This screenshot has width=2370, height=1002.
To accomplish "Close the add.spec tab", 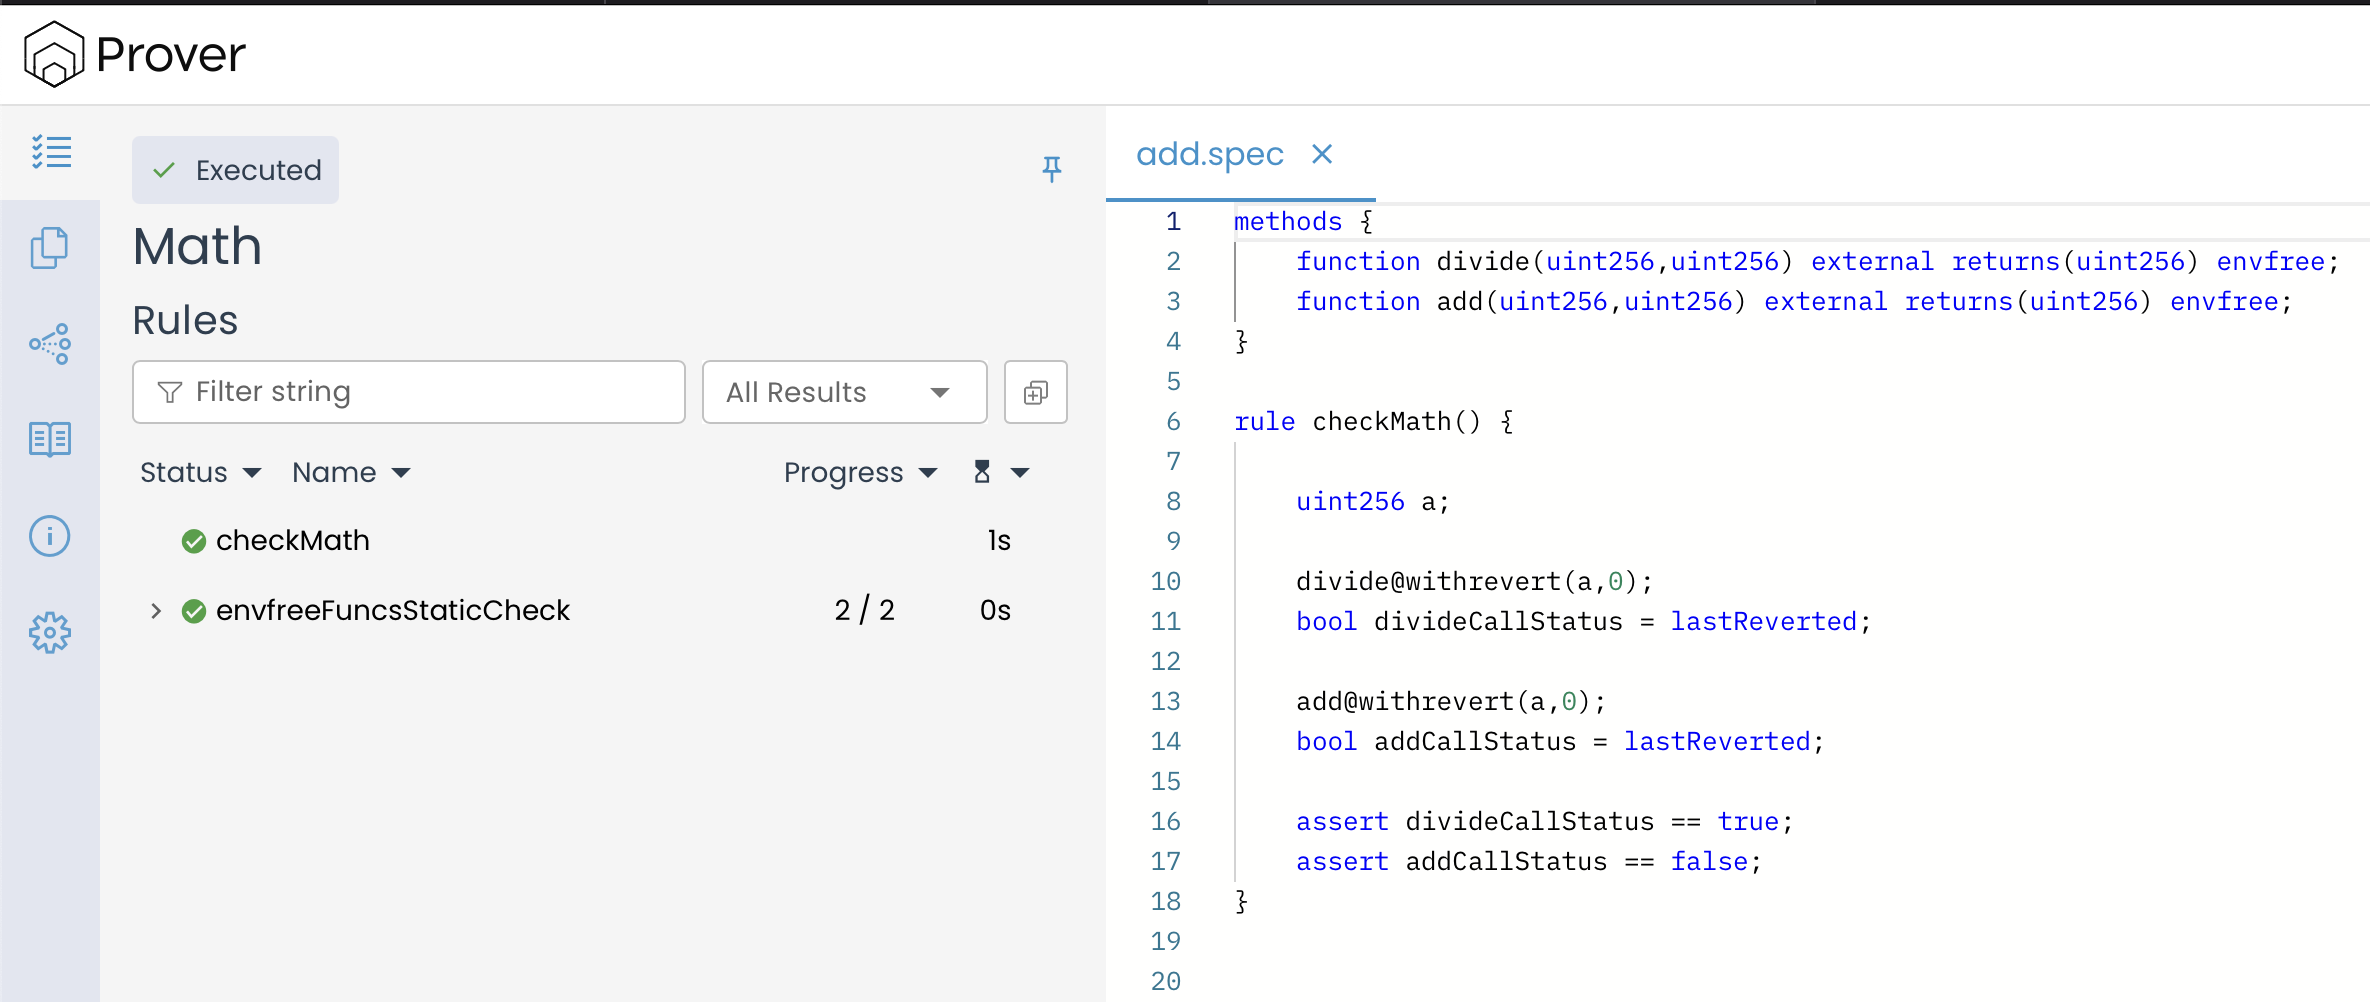I will pos(1322,154).
